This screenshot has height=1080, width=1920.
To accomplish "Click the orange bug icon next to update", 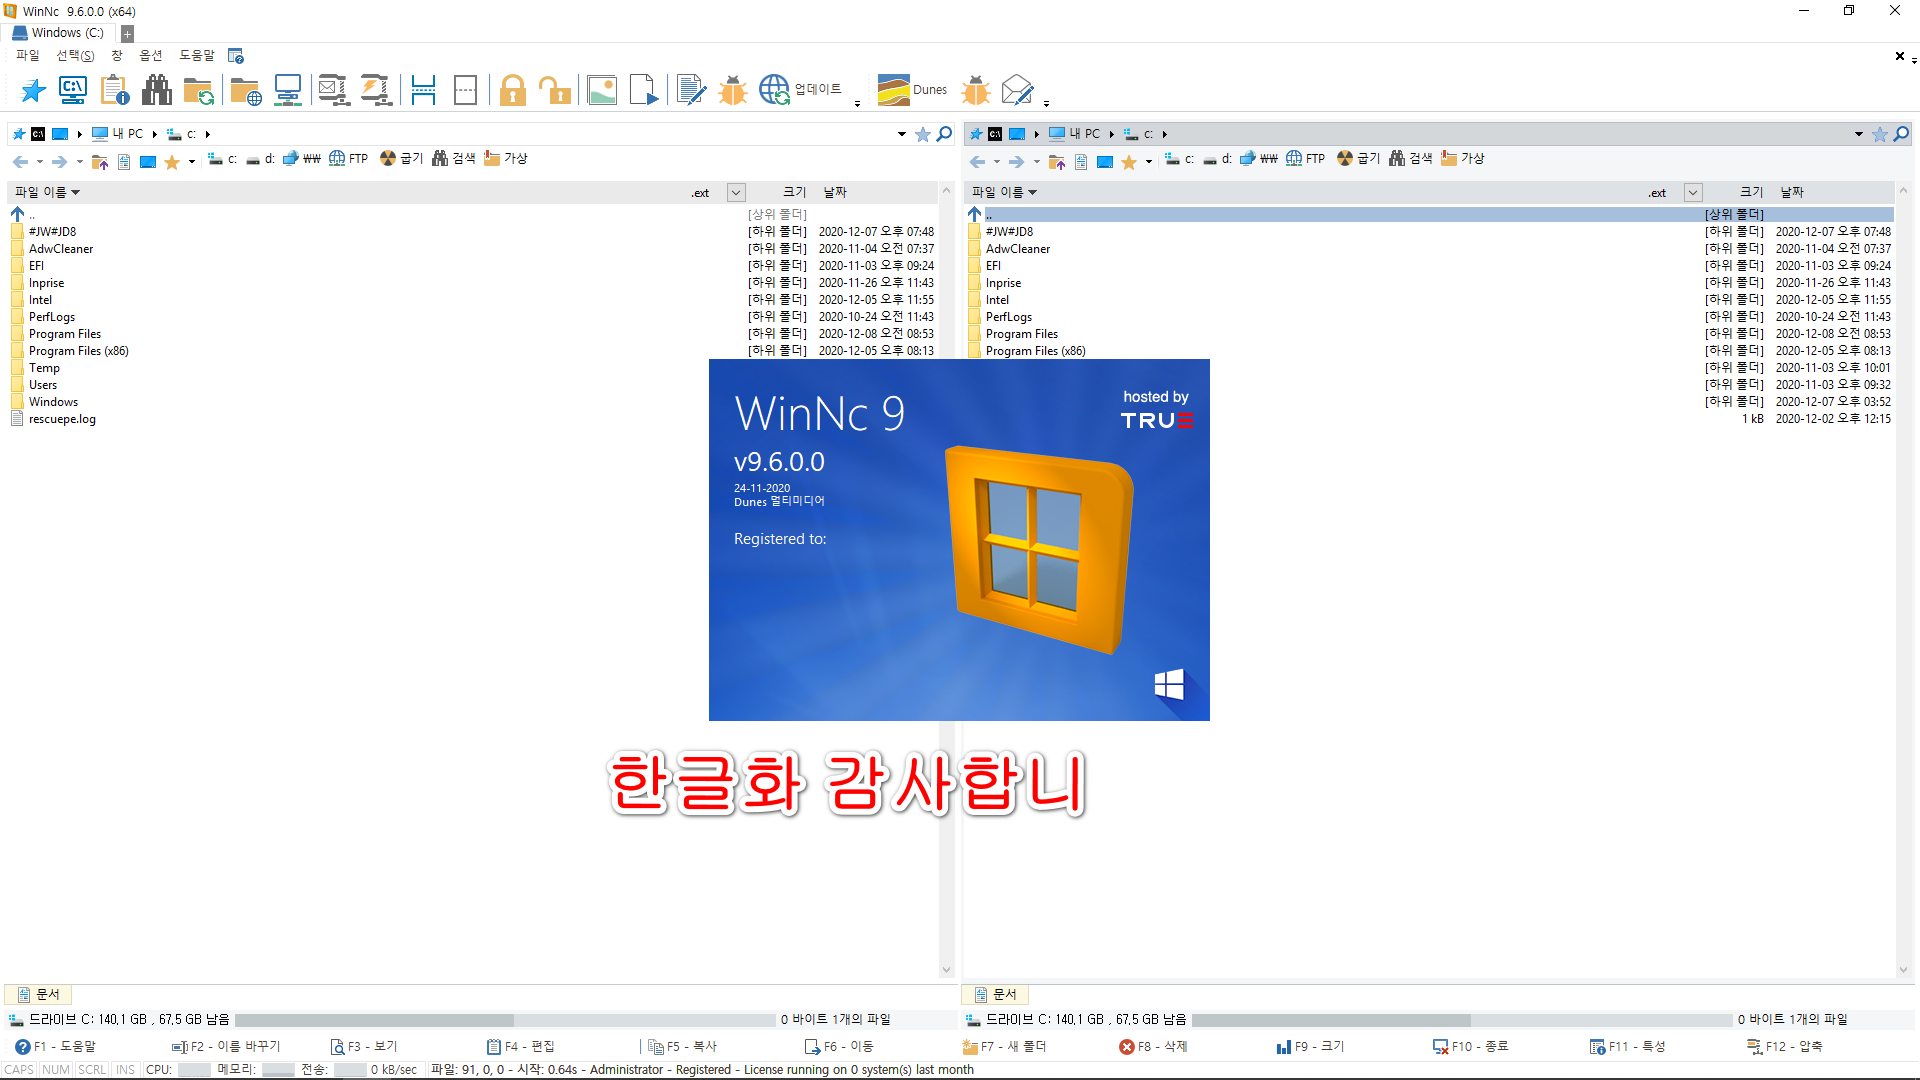I will click(733, 90).
